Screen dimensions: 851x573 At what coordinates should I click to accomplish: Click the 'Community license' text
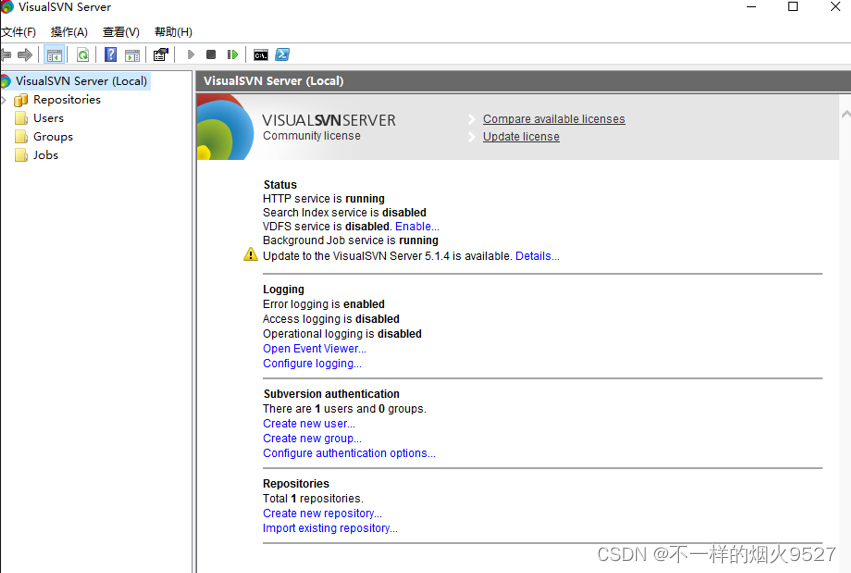click(312, 136)
